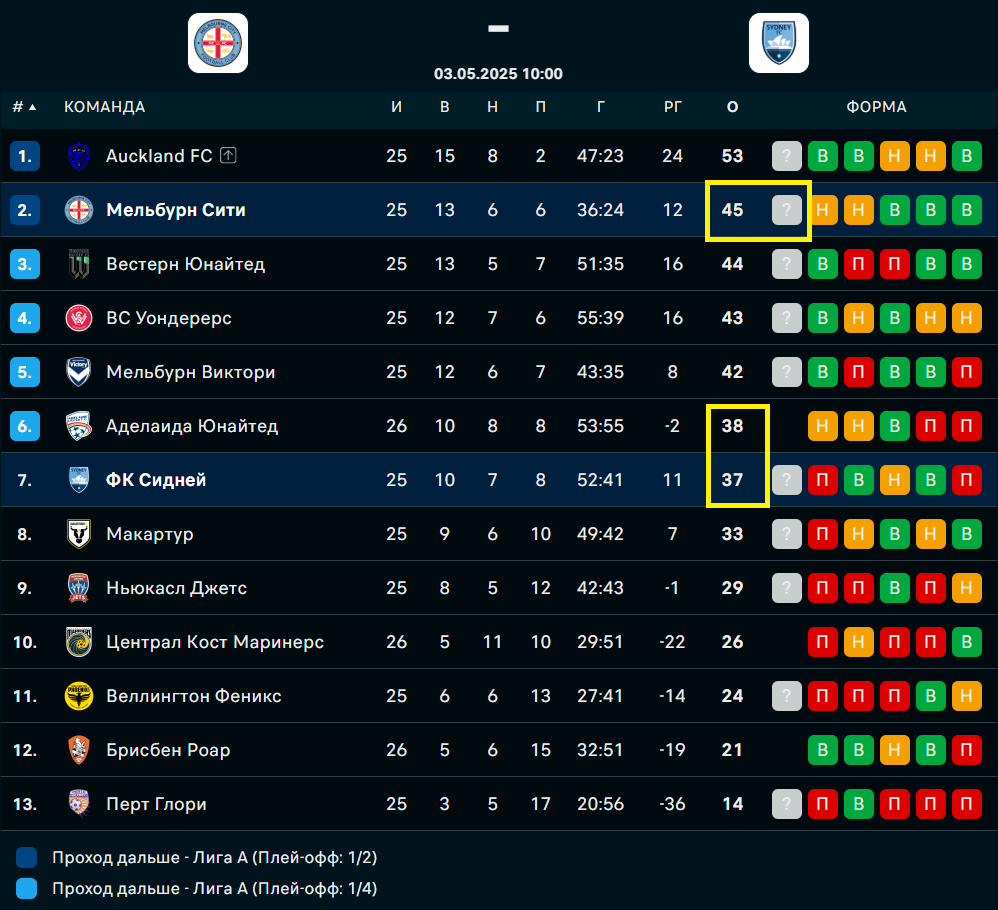Click the Sydney FC crest in match header
Screen dimensions: 998x910
pyautogui.click(x=778, y=43)
